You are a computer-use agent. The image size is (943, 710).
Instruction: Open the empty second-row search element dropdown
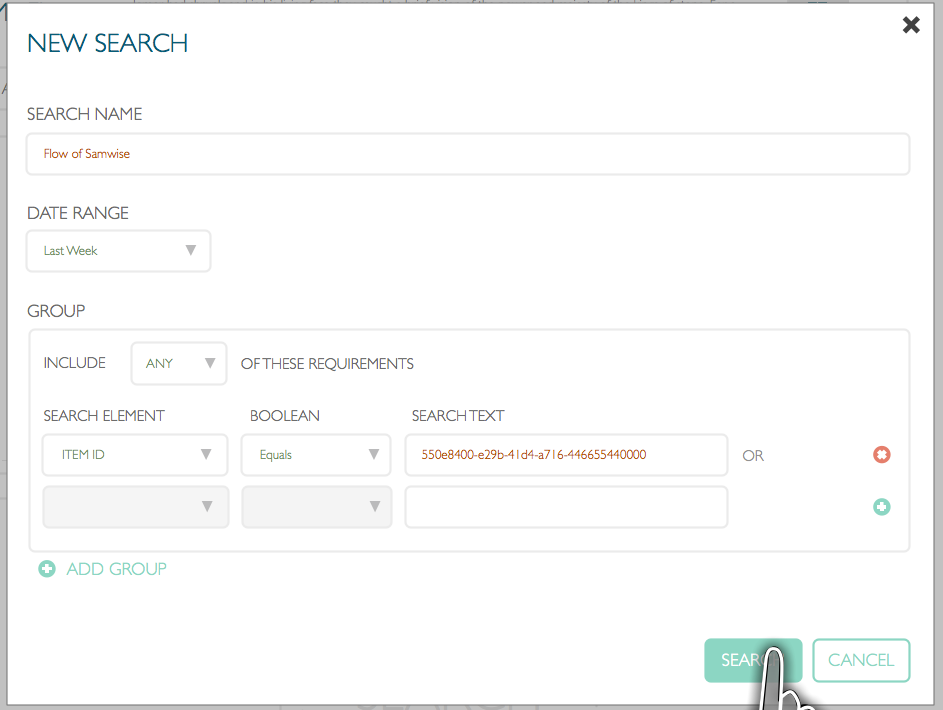(x=135, y=507)
